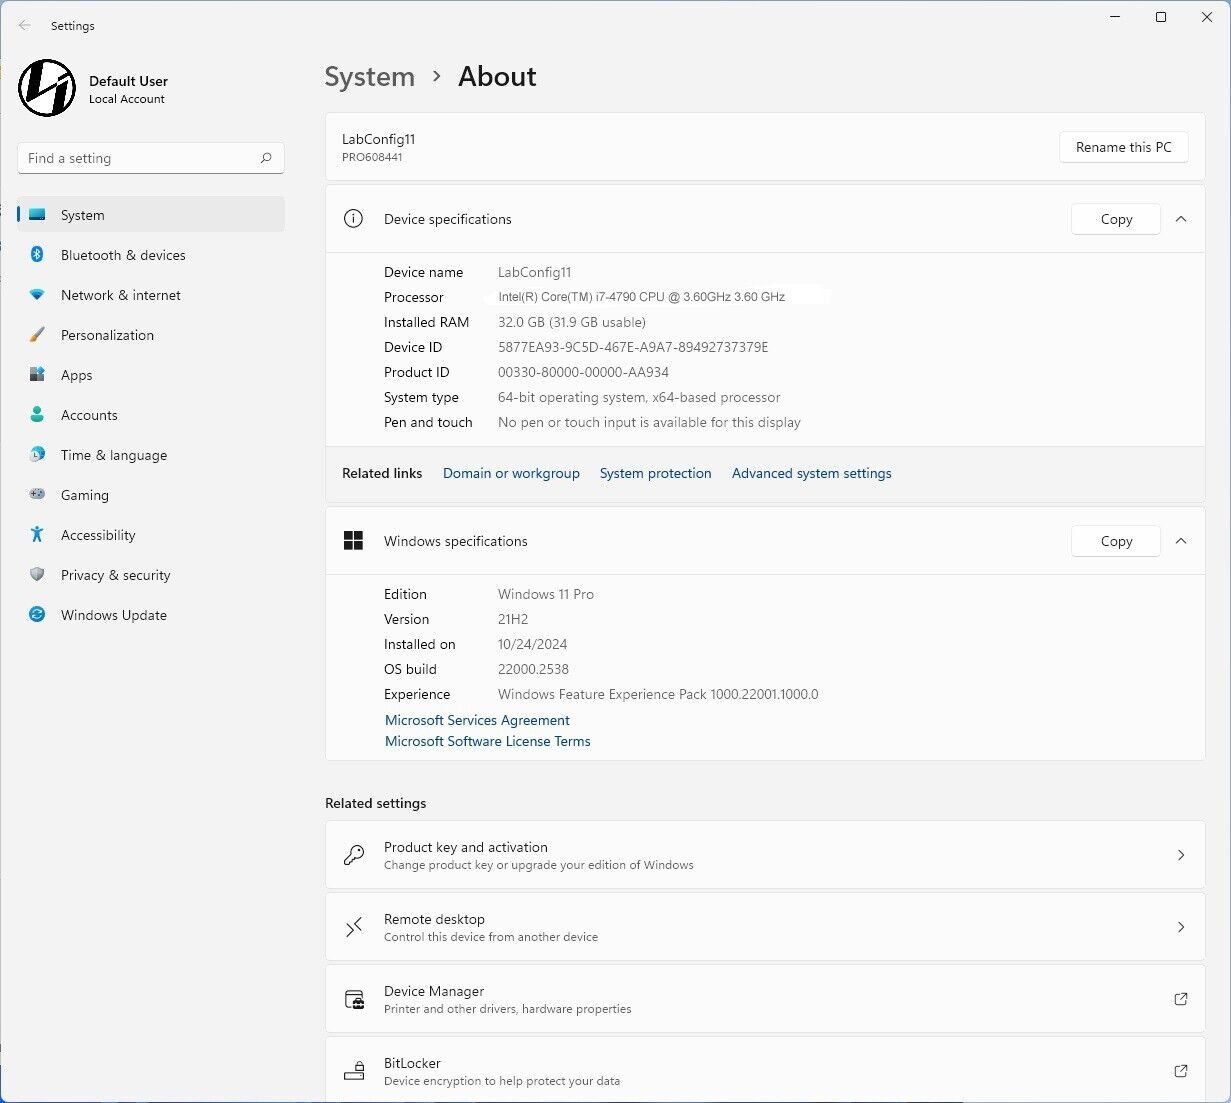Click the Apps icon in sidebar
Viewport: 1231px width, 1103px height.
[x=37, y=375]
